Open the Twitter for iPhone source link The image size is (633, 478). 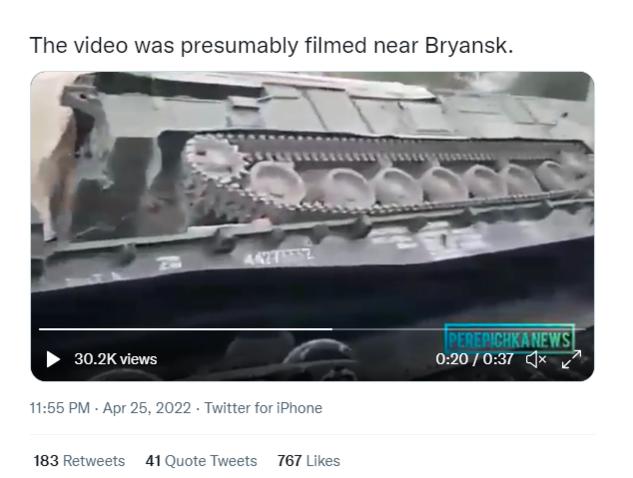(x=263, y=408)
